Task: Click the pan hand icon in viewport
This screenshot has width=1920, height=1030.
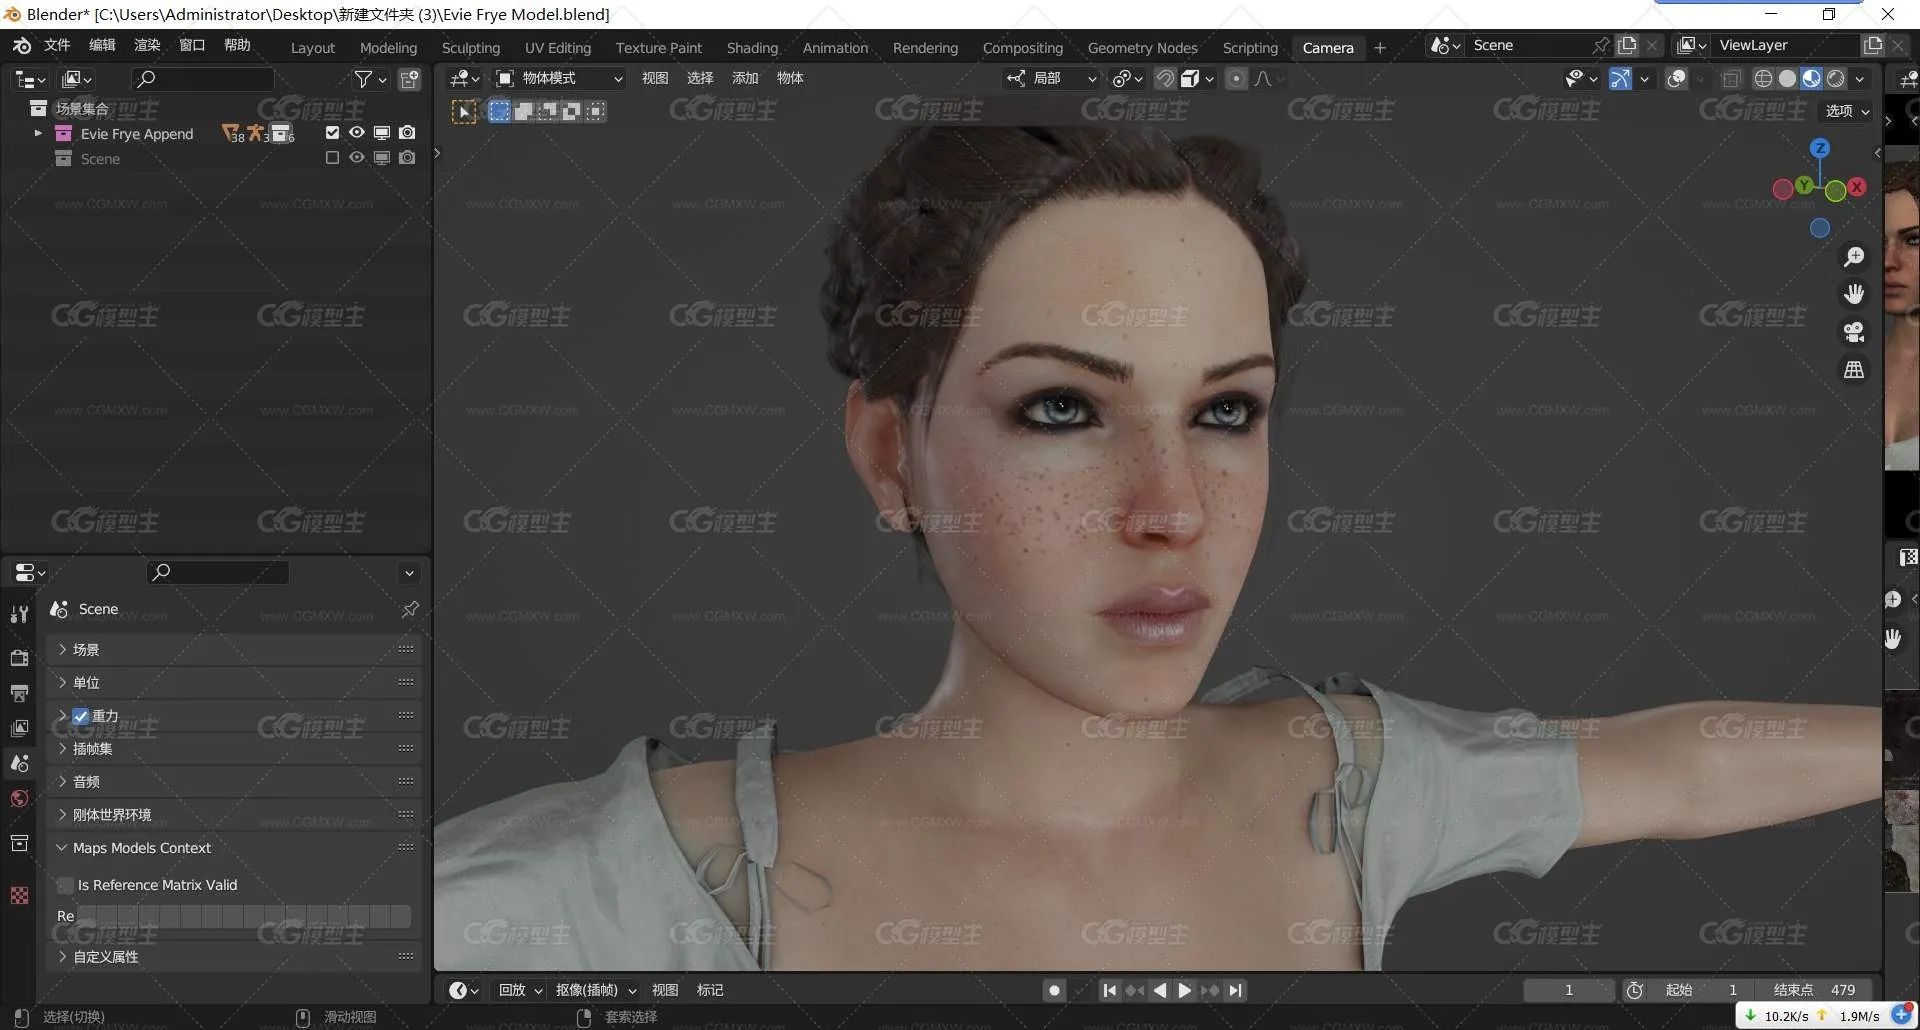Action: (1854, 294)
